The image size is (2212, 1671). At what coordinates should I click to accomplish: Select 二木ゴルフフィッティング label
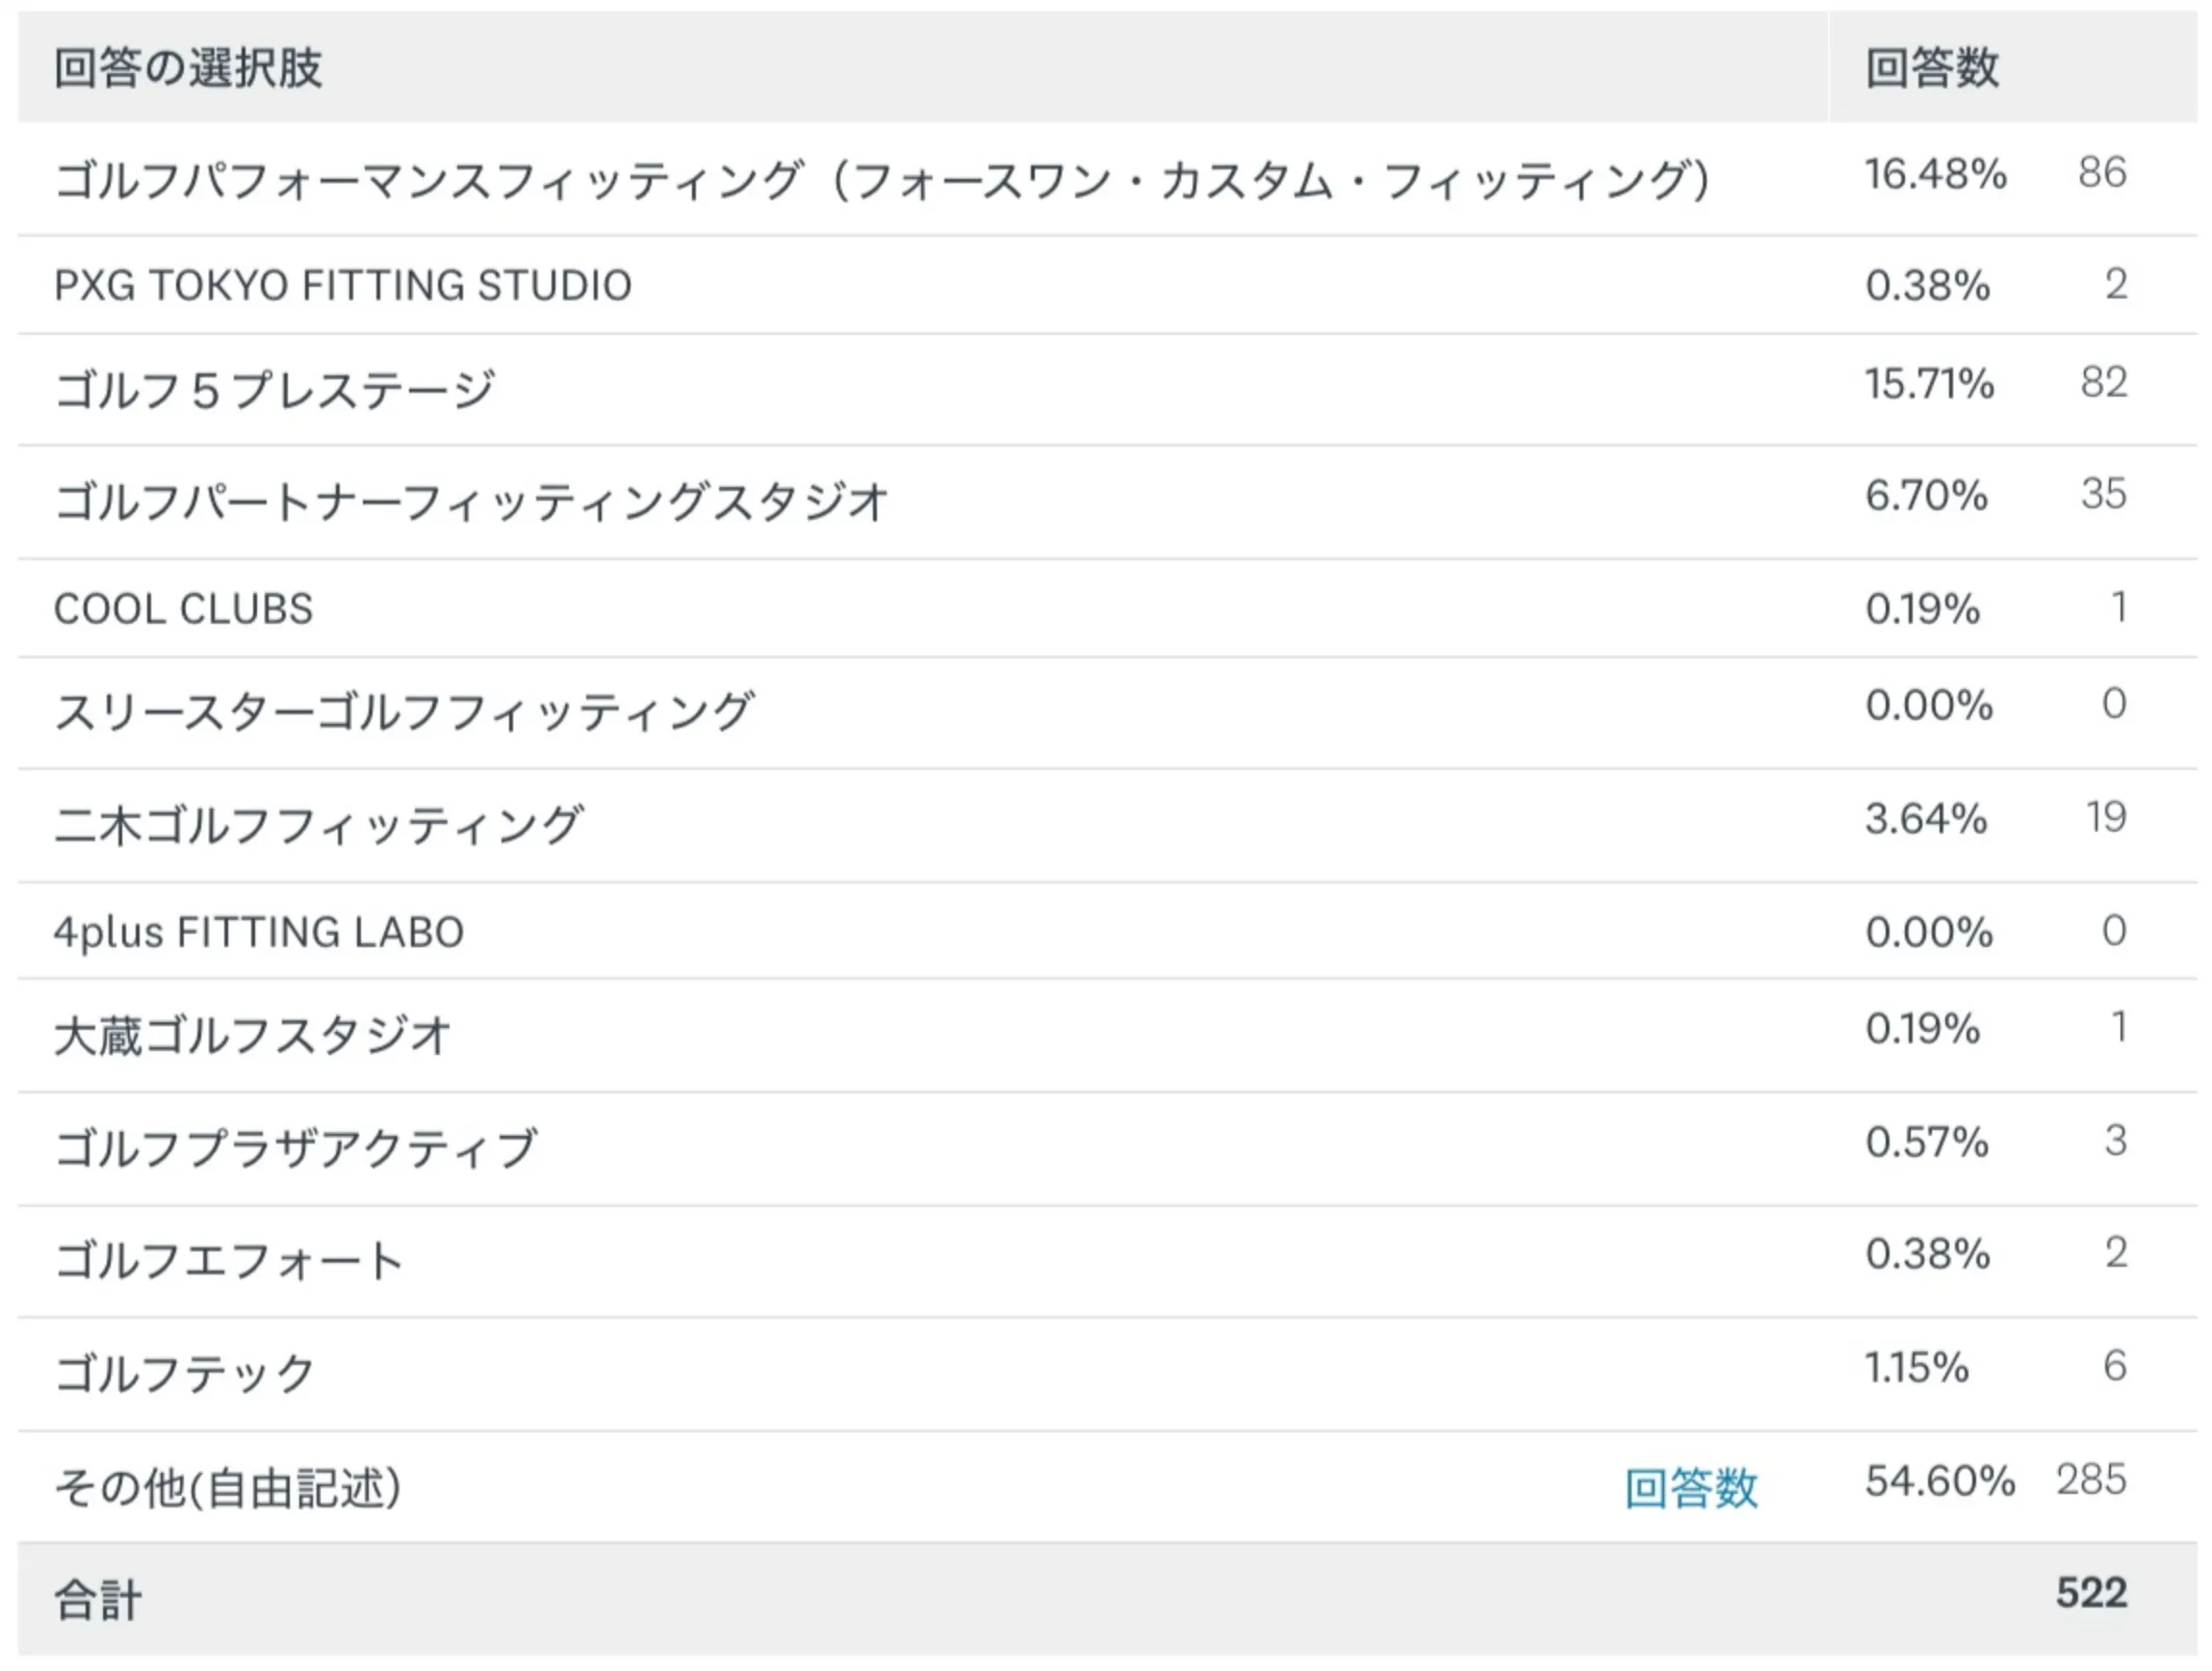coord(318,825)
